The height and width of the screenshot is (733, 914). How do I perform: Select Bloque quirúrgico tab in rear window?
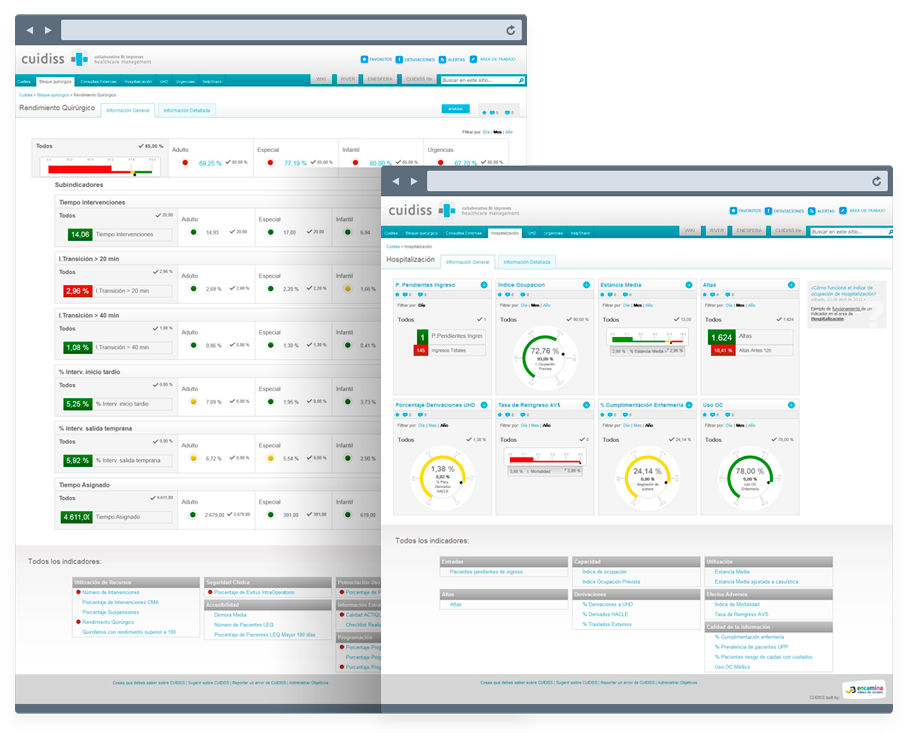coord(55,82)
